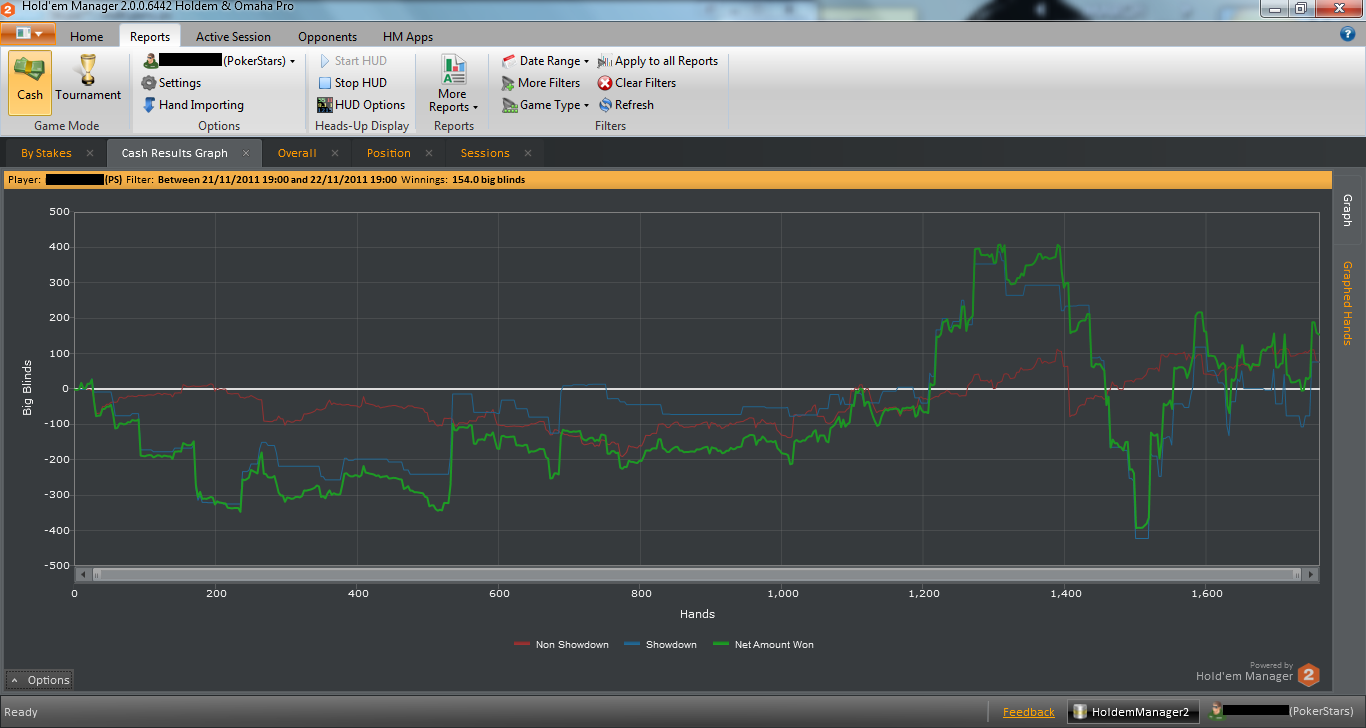Open the Active Session ribbon tab
1366x728 pixels.
(x=233, y=37)
